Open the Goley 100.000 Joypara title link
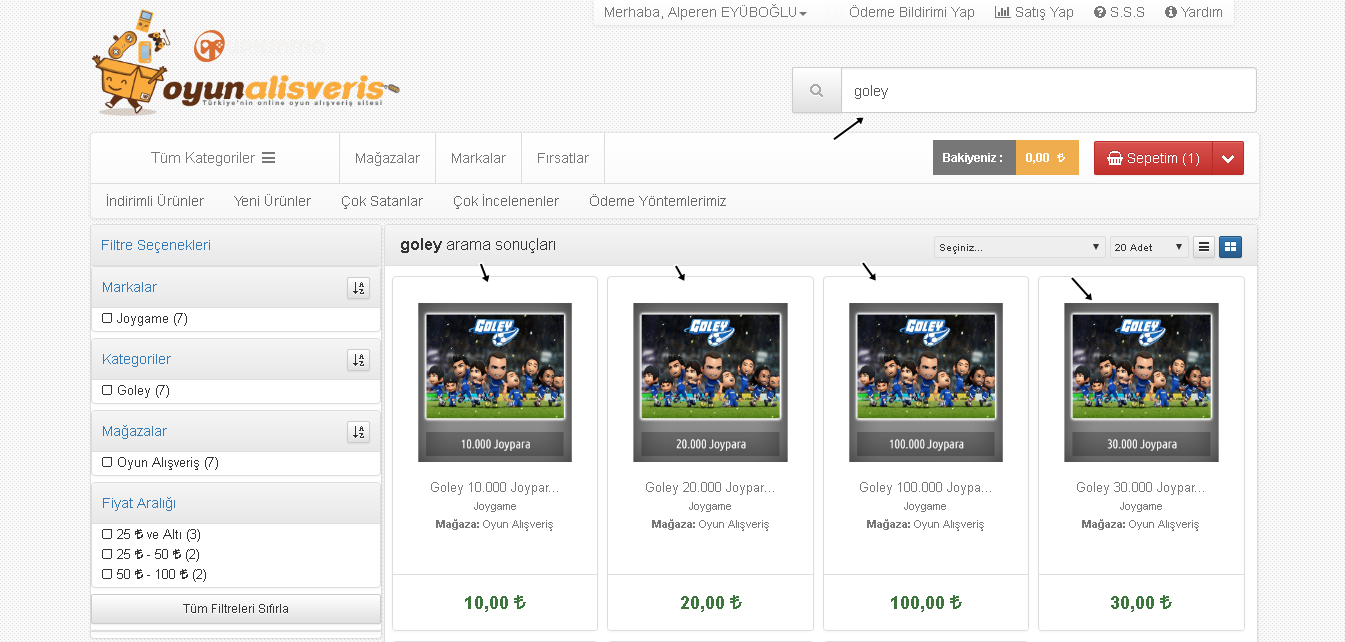The height and width of the screenshot is (642, 1345). 926,488
